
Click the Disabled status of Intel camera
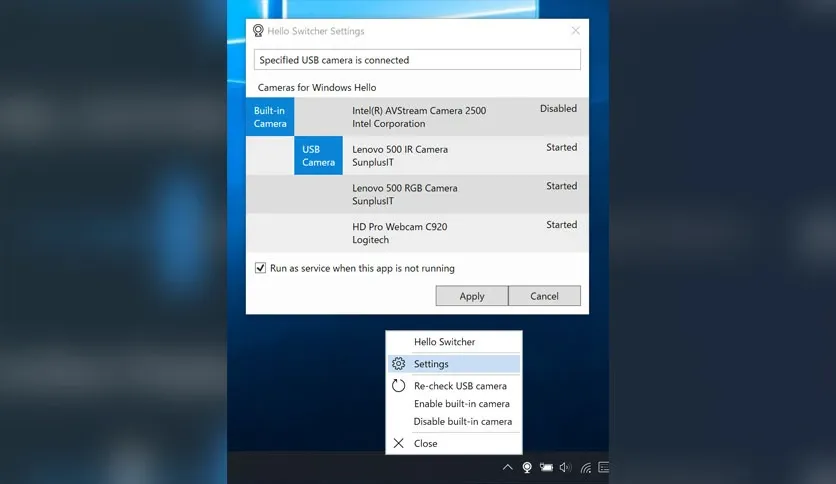click(558, 109)
